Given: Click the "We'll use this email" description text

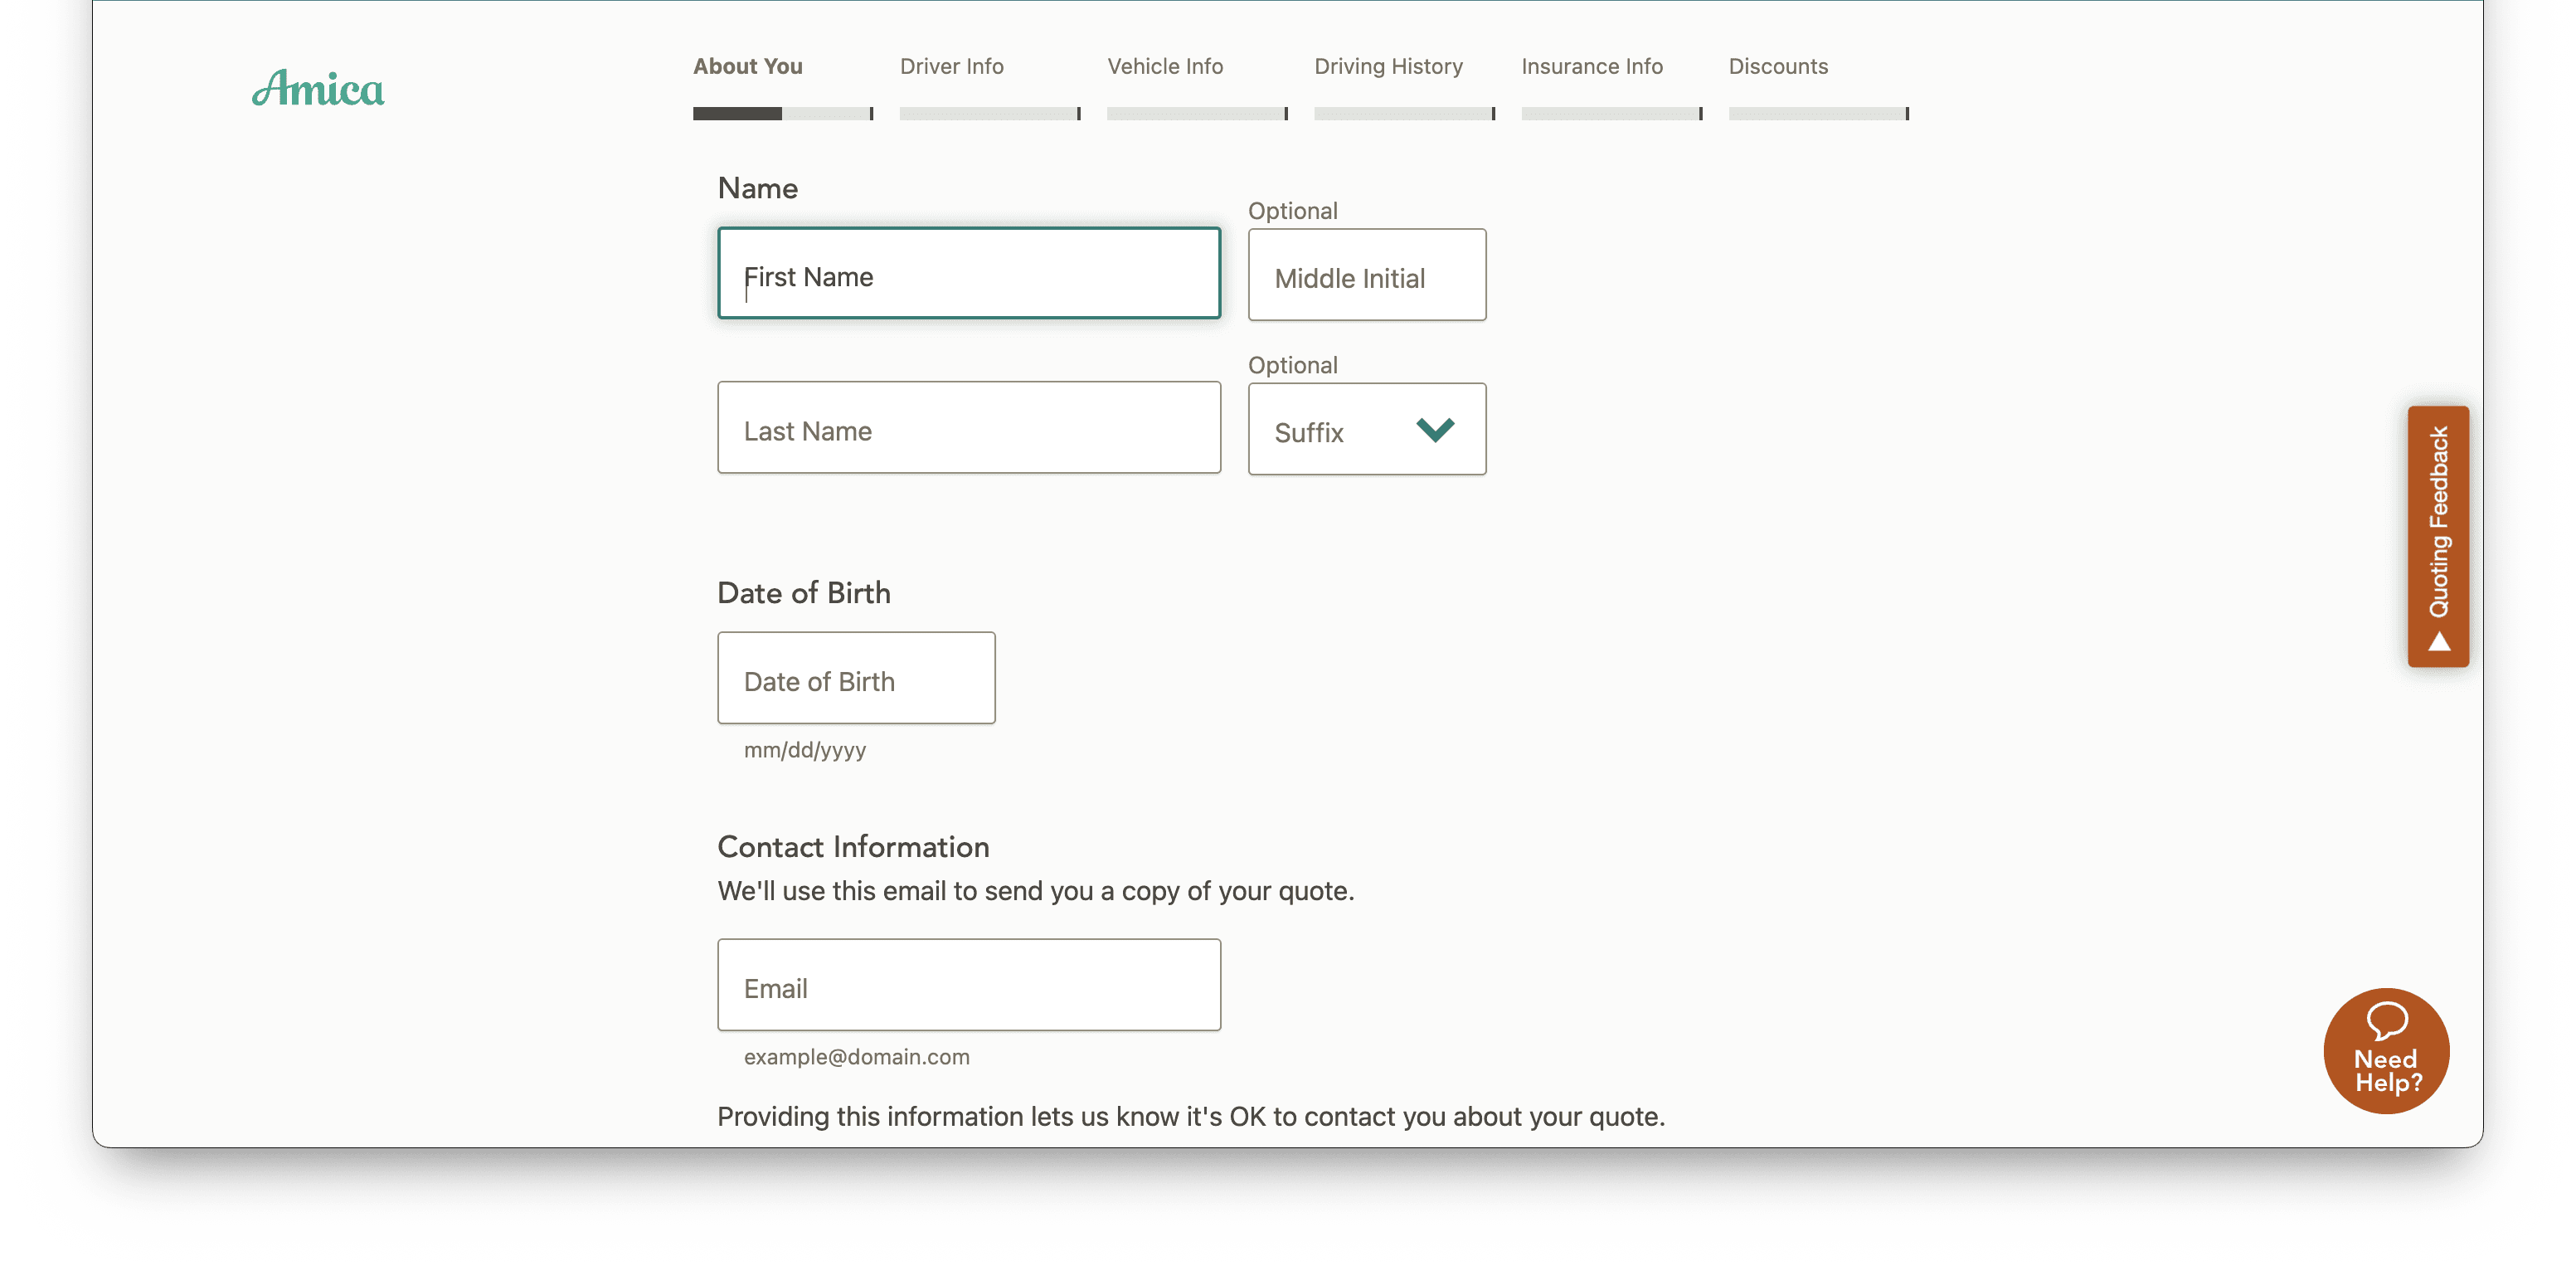Looking at the screenshot, I should point(1035,890).
